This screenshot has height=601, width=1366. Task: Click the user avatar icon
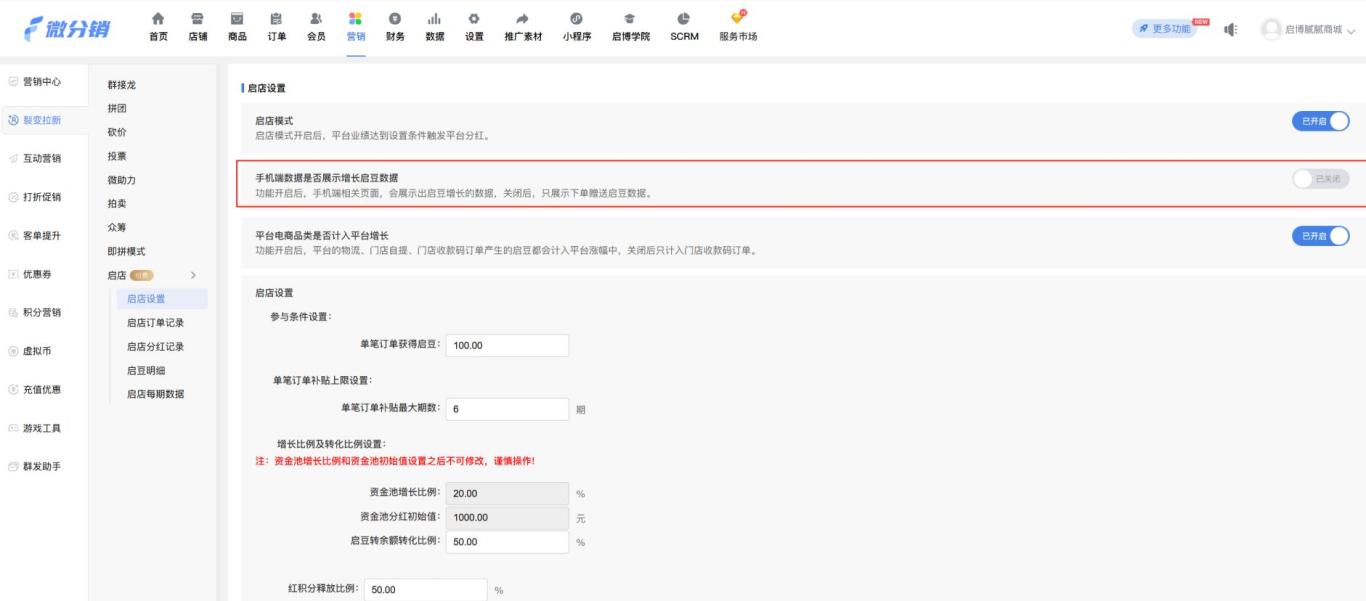coord(1271,29)
